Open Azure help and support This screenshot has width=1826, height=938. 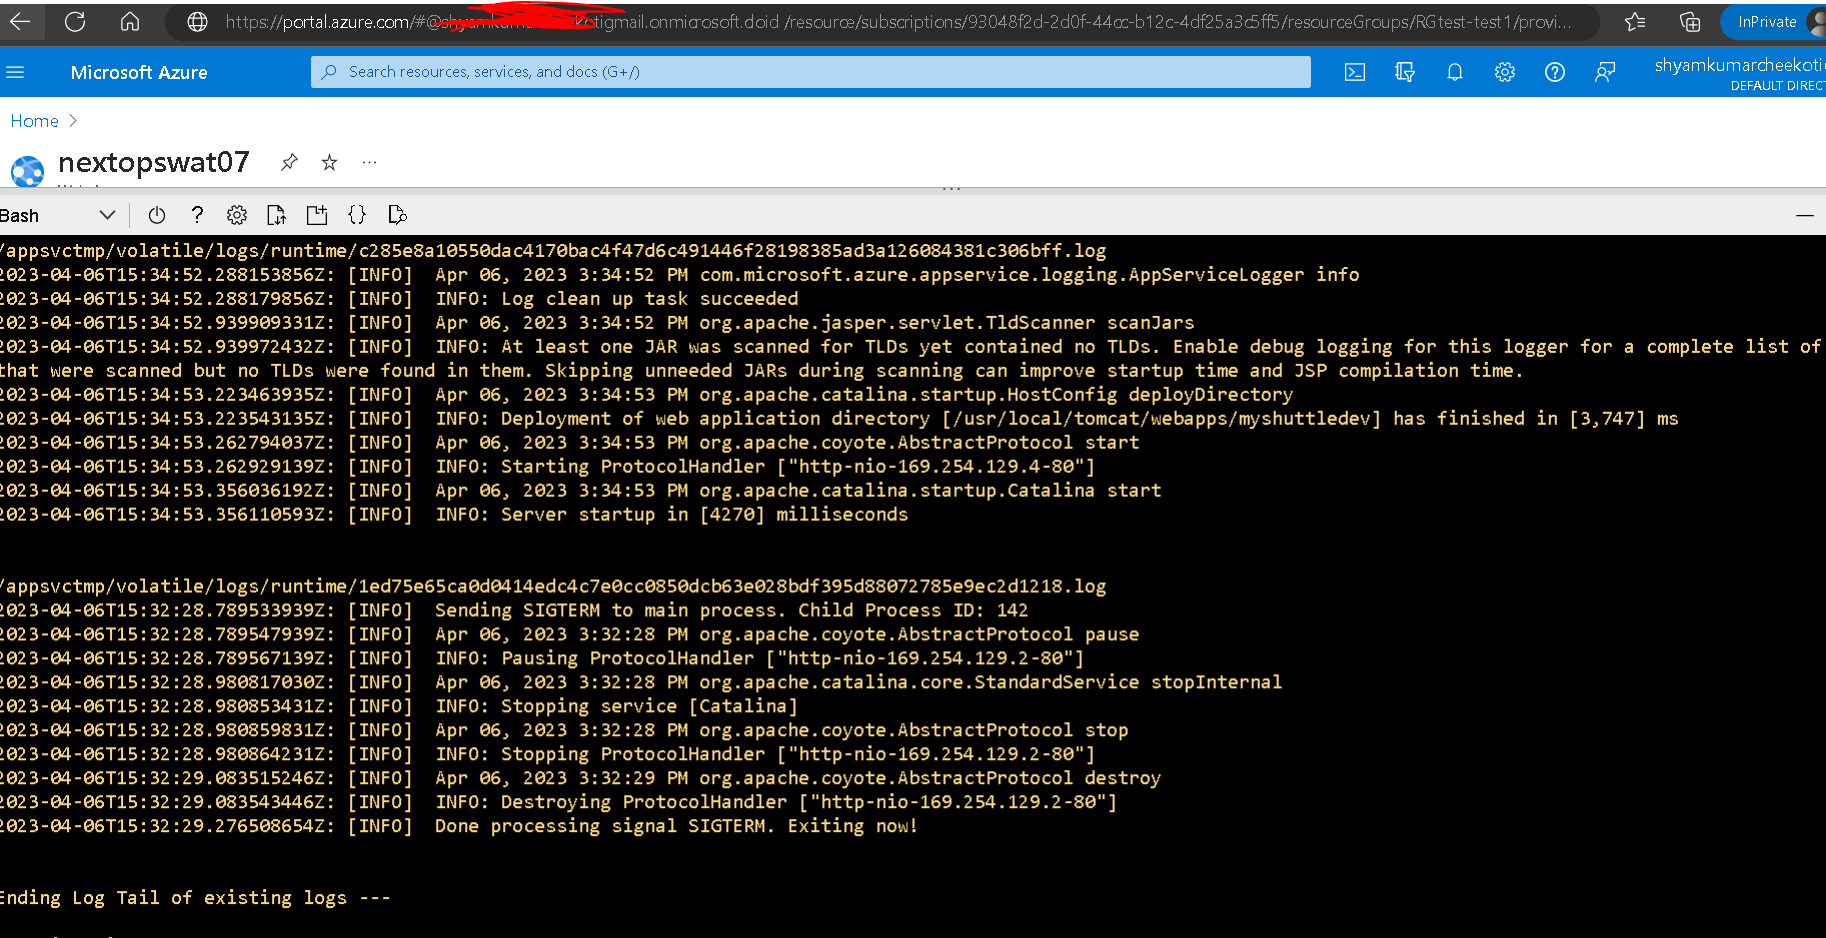click(x=1555, y=72)
